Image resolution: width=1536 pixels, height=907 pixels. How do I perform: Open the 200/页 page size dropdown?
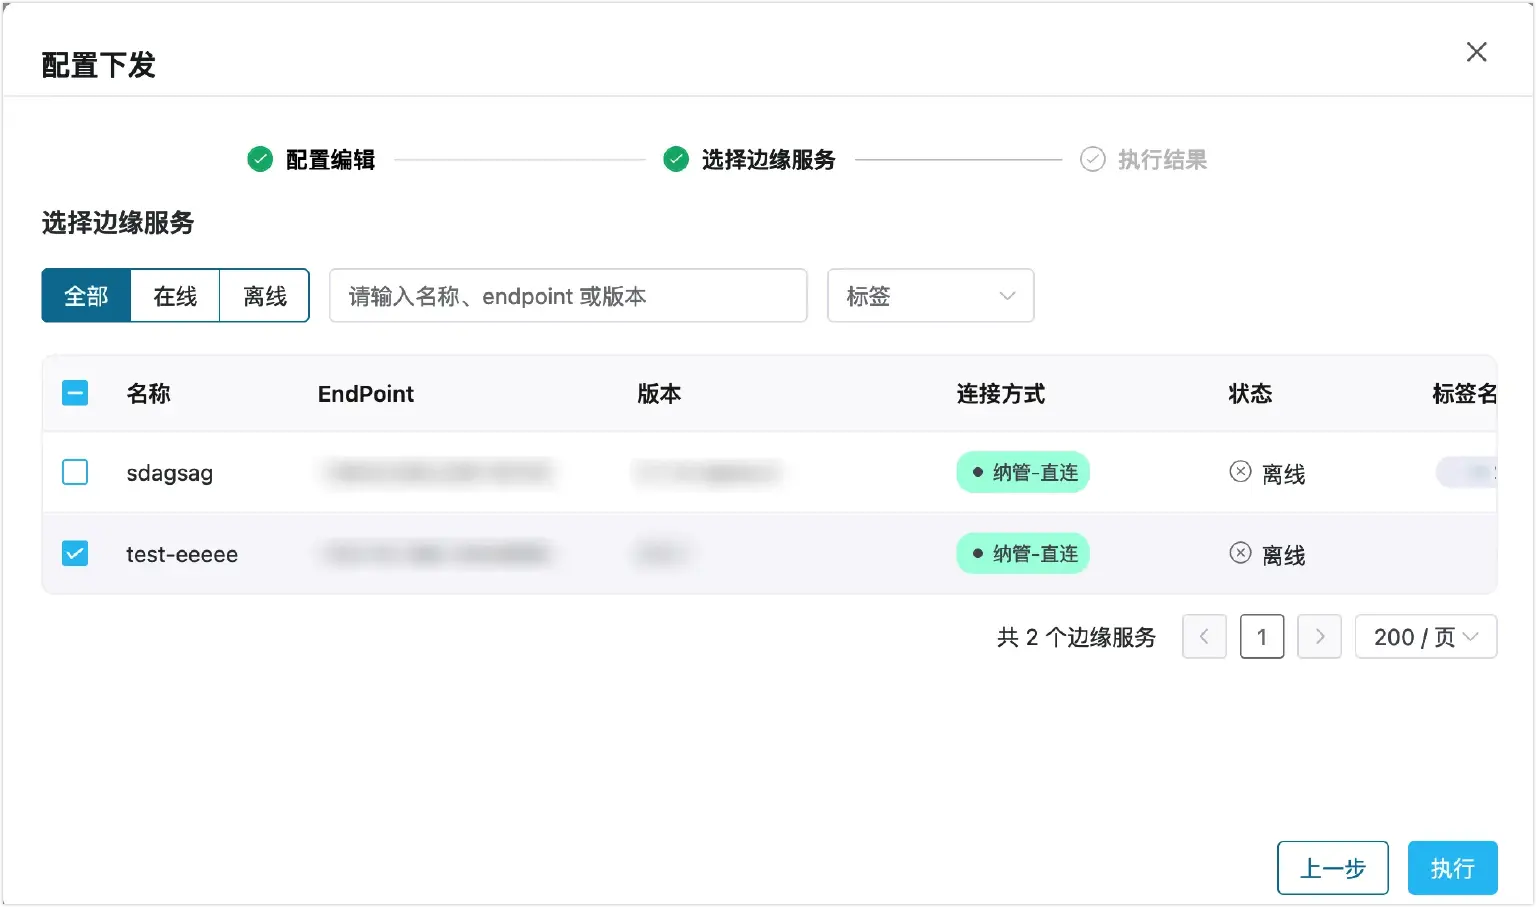click(x=1426, y=637)
